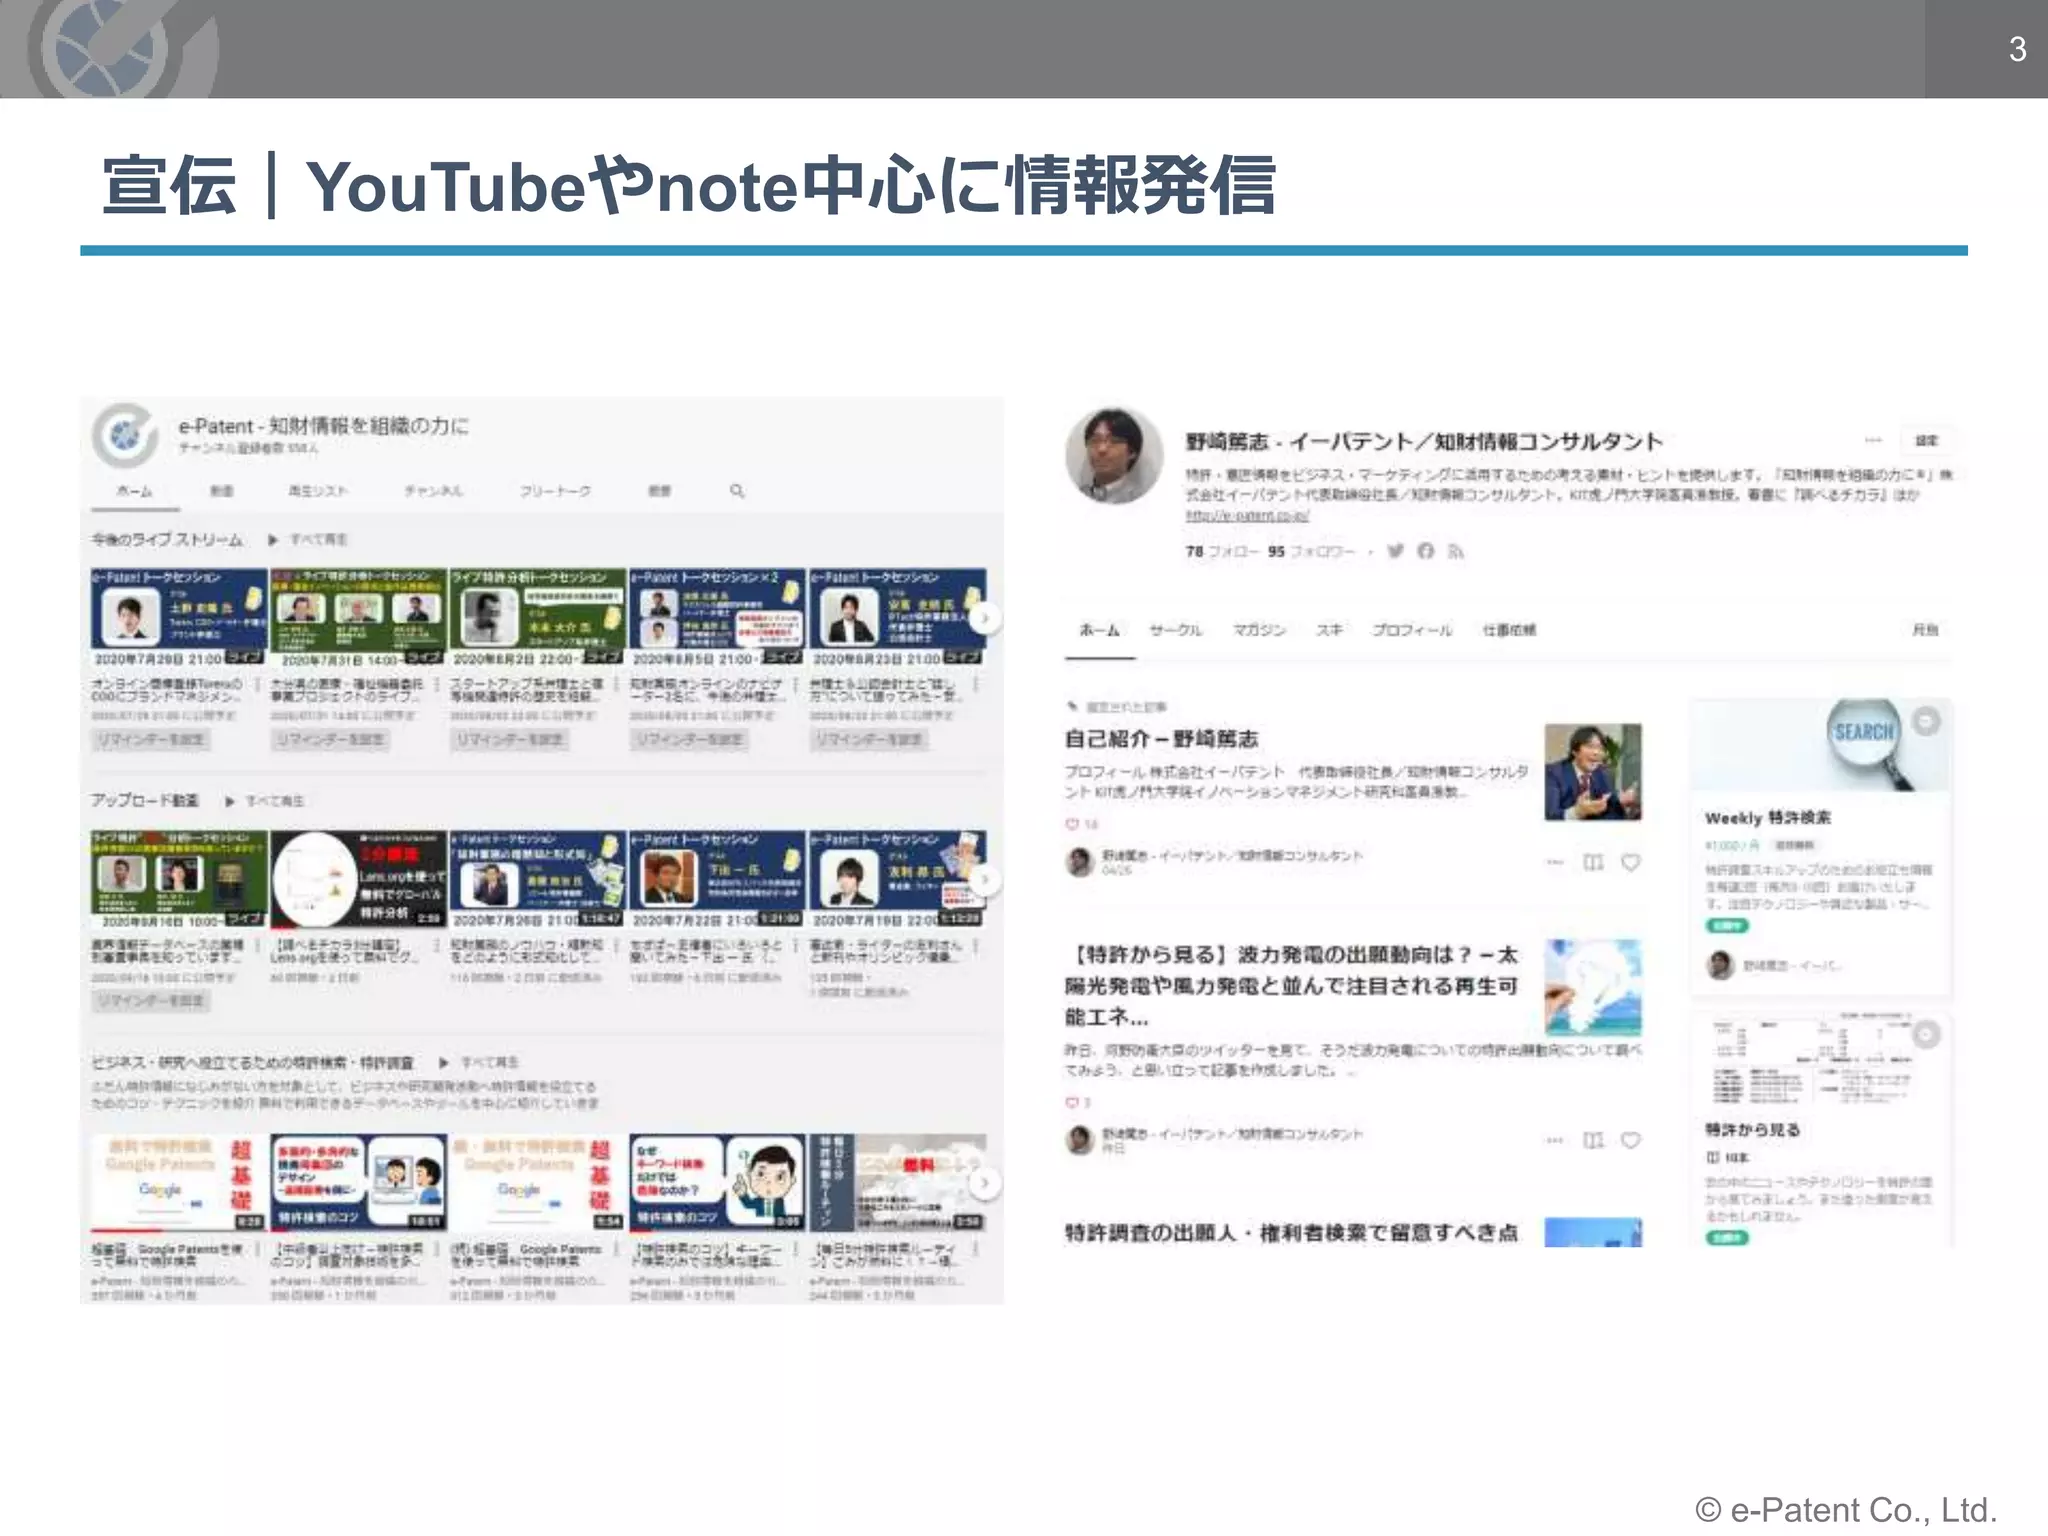Switch to the チャンネル tab on YouTube
This screenshot has height=1536, width=2048.
pyautogui.click(x=433, y=491)
